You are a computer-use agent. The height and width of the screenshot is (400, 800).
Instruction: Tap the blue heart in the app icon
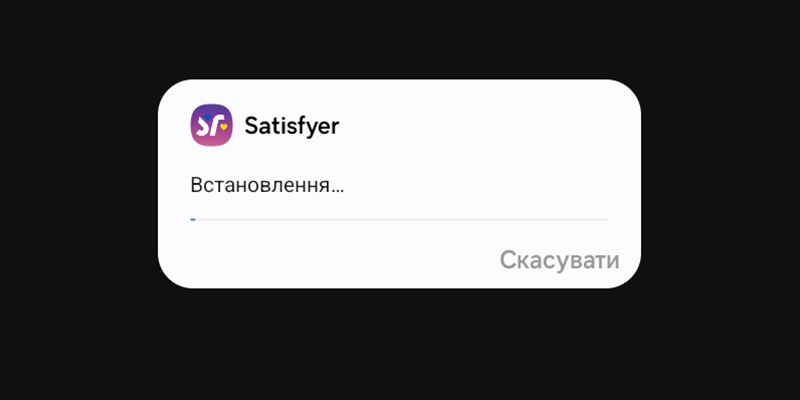click(x=208, y=117)
